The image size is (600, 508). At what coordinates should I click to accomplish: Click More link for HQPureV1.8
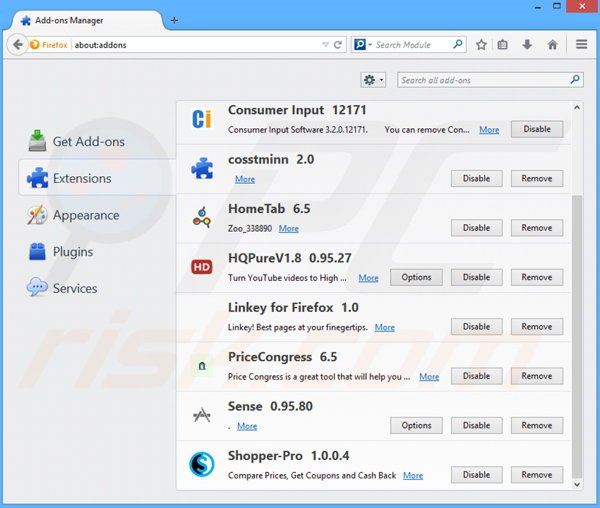coord(368,278)
